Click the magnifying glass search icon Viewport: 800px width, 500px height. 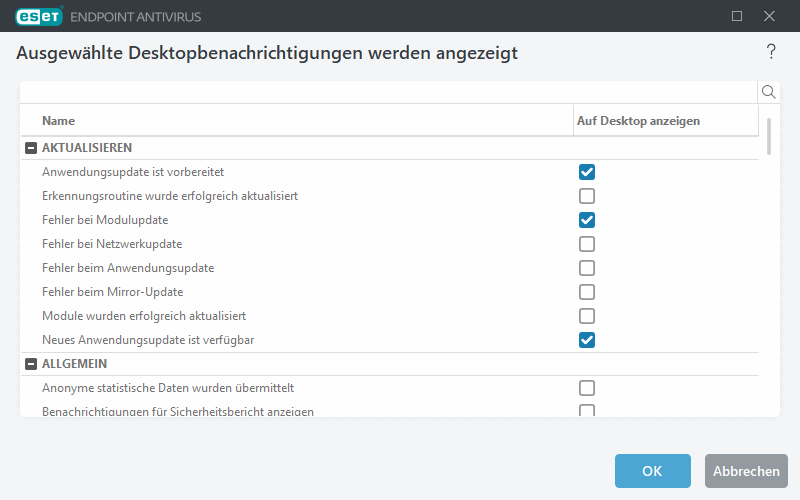point(768,92)
